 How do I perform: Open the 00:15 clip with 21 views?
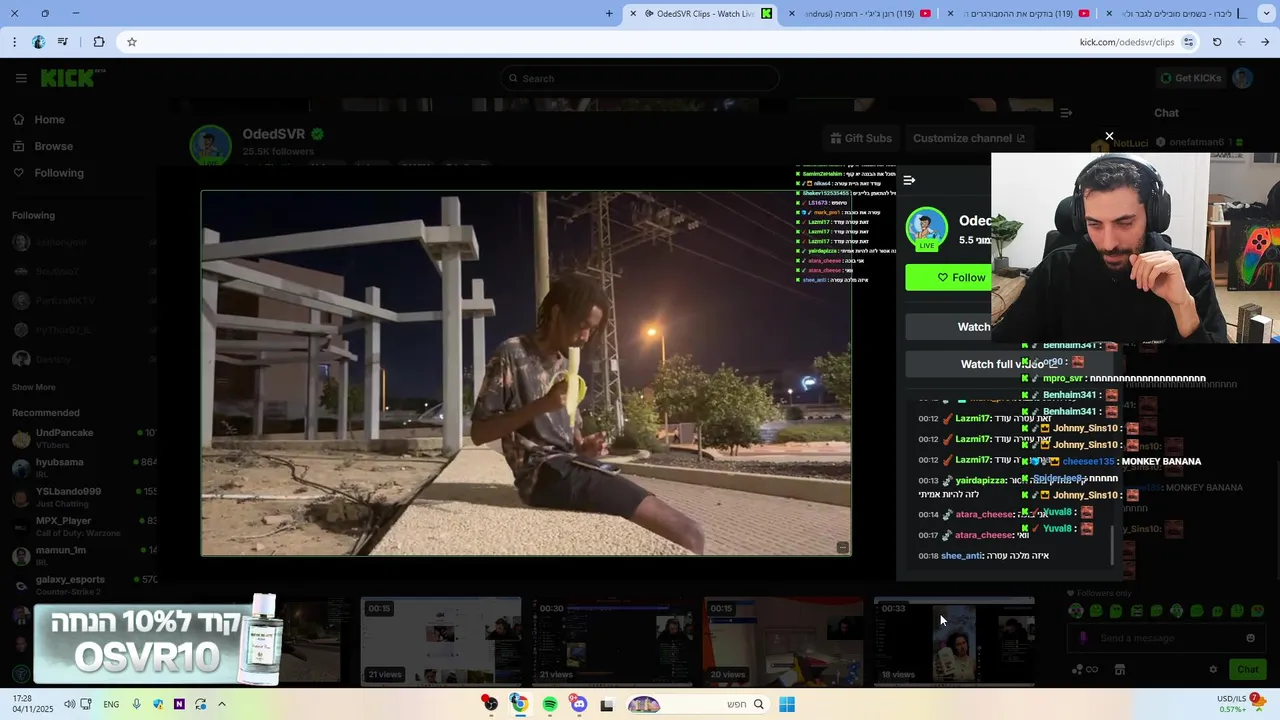click(x=441, y=641)
